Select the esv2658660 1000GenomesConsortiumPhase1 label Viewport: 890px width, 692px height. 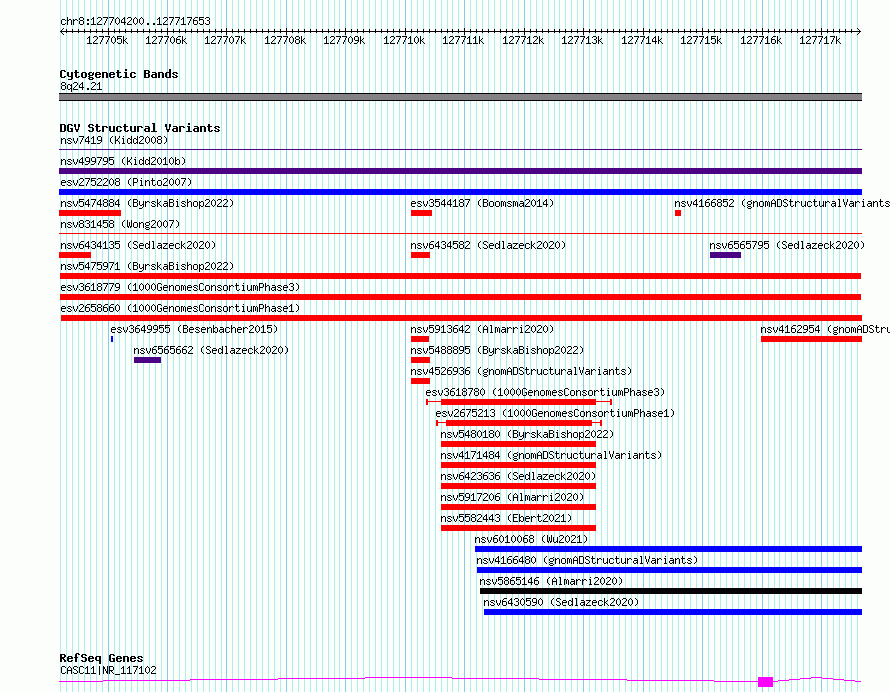[180, 308]
